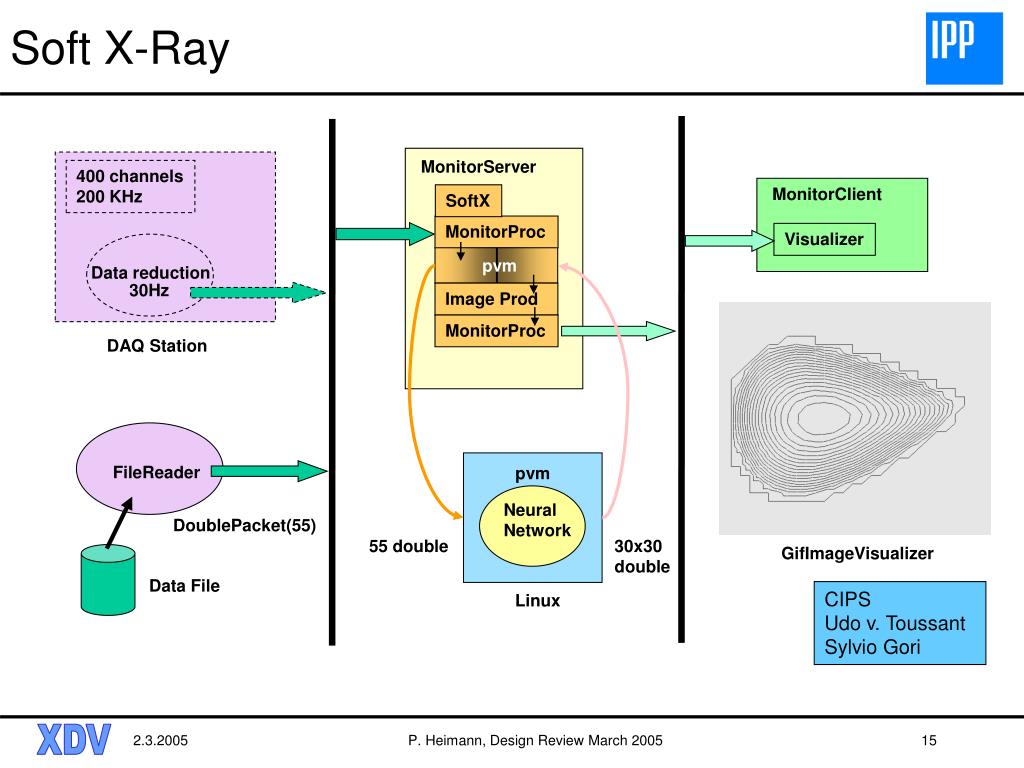The width and height of the screenshot is (1024, 768).
Task: Click the MonitorClient label
Action: pos(827,194)
